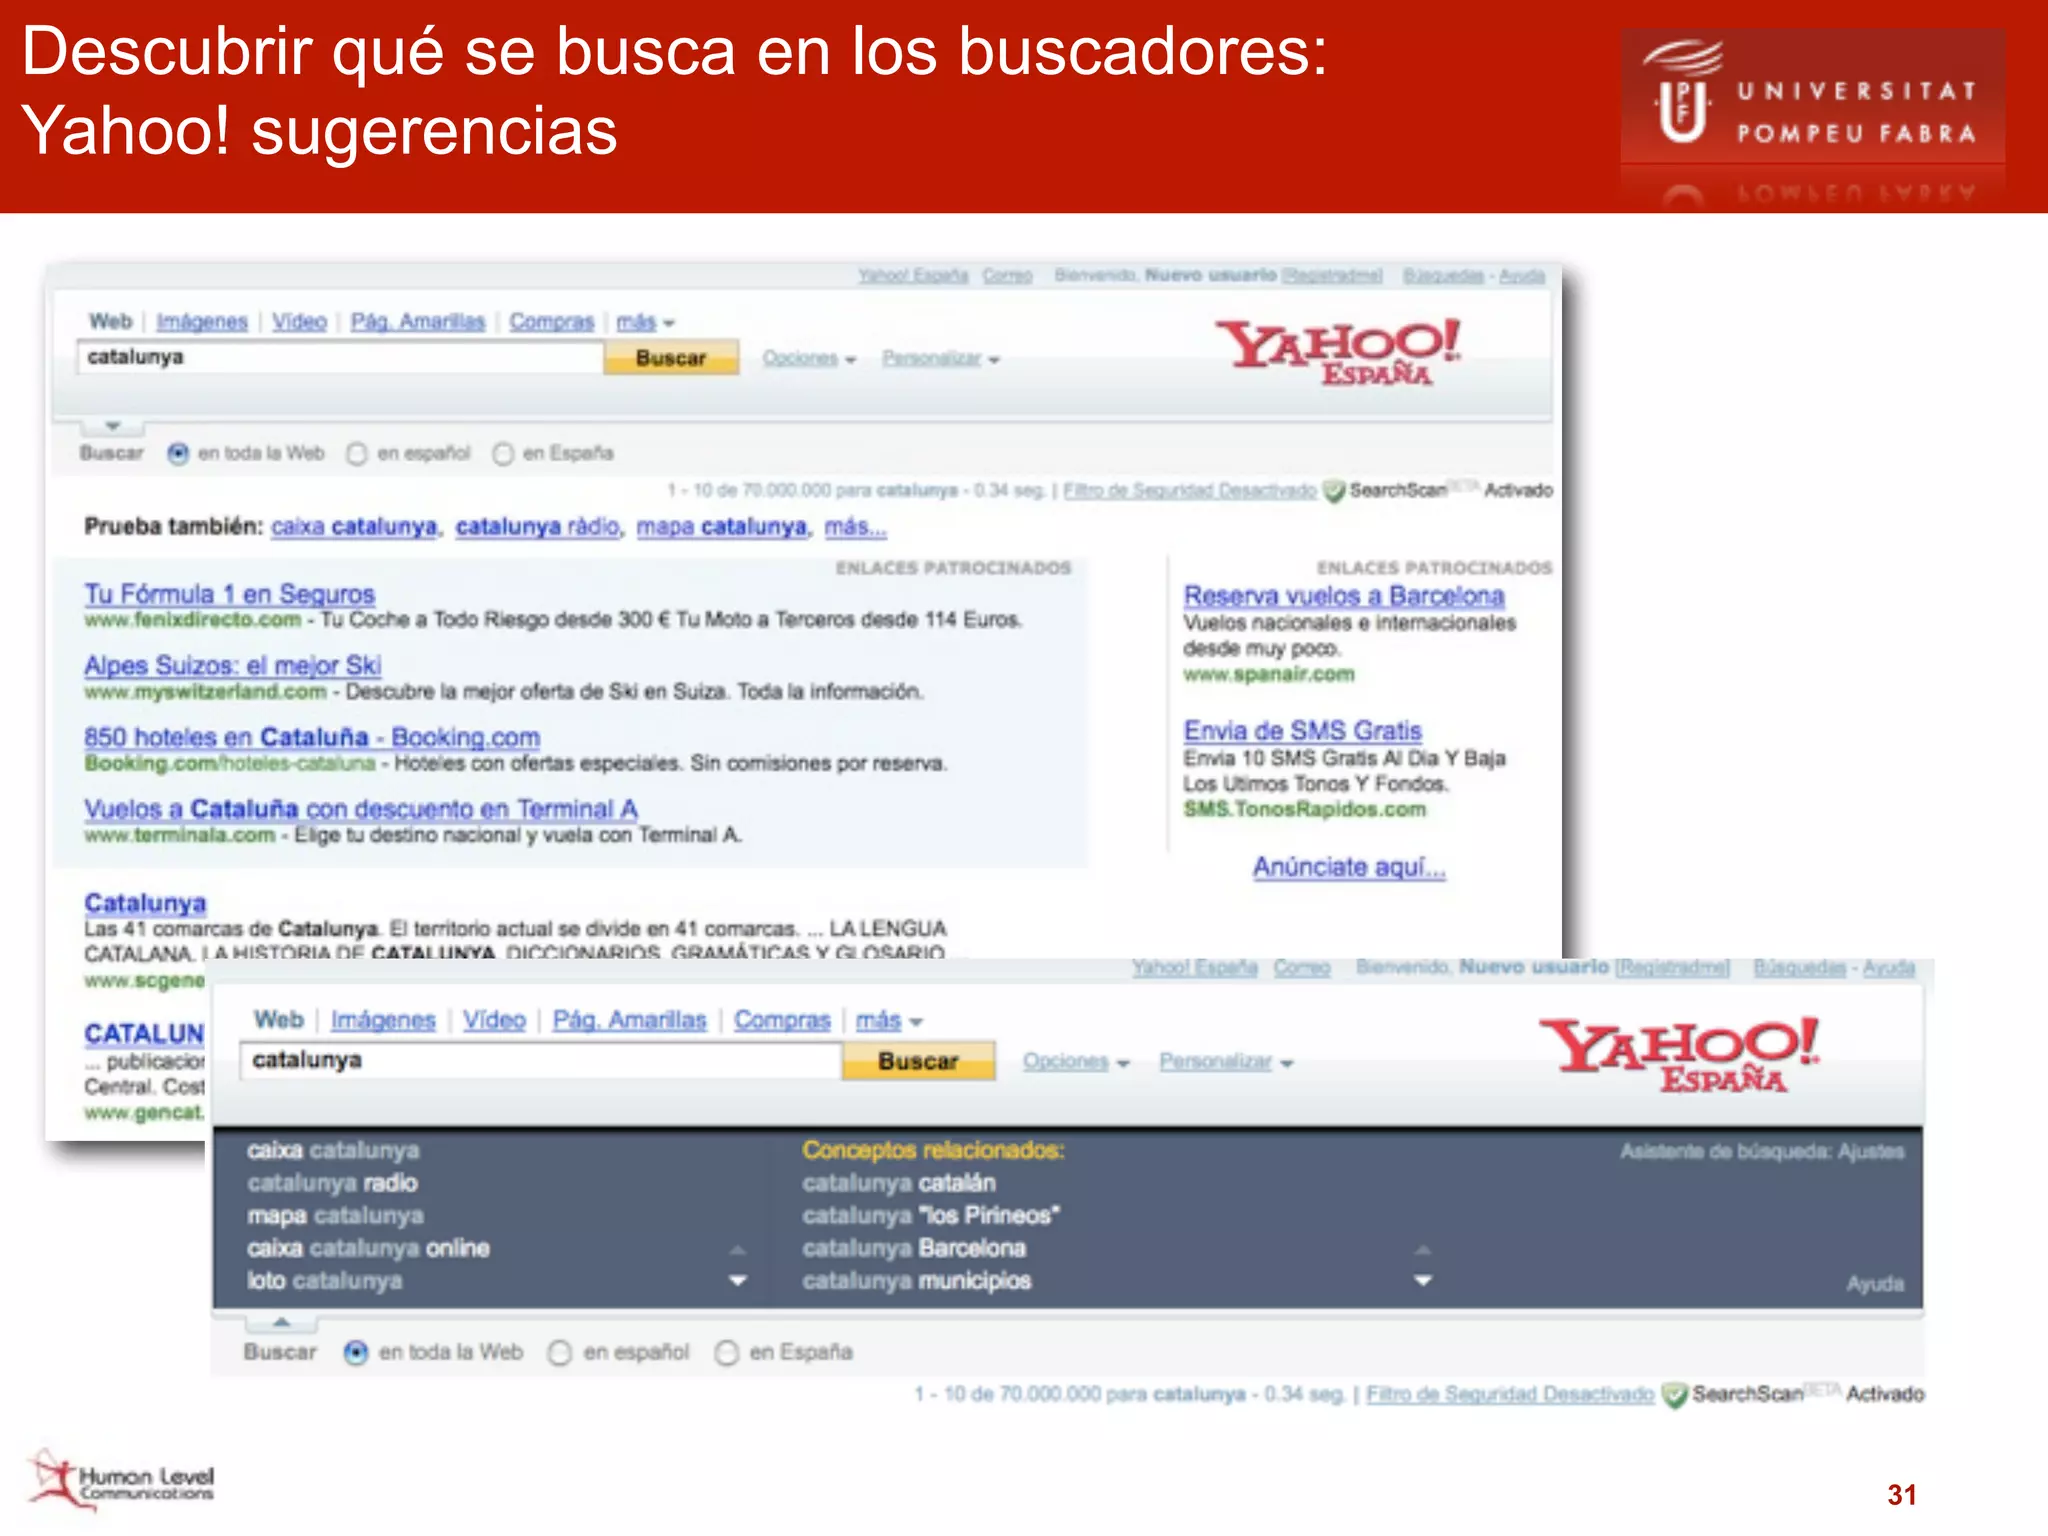Select 'catalunya radio' in suggestions panel
This screenshot has width=2048, height=1536.
pos(332,1184)
